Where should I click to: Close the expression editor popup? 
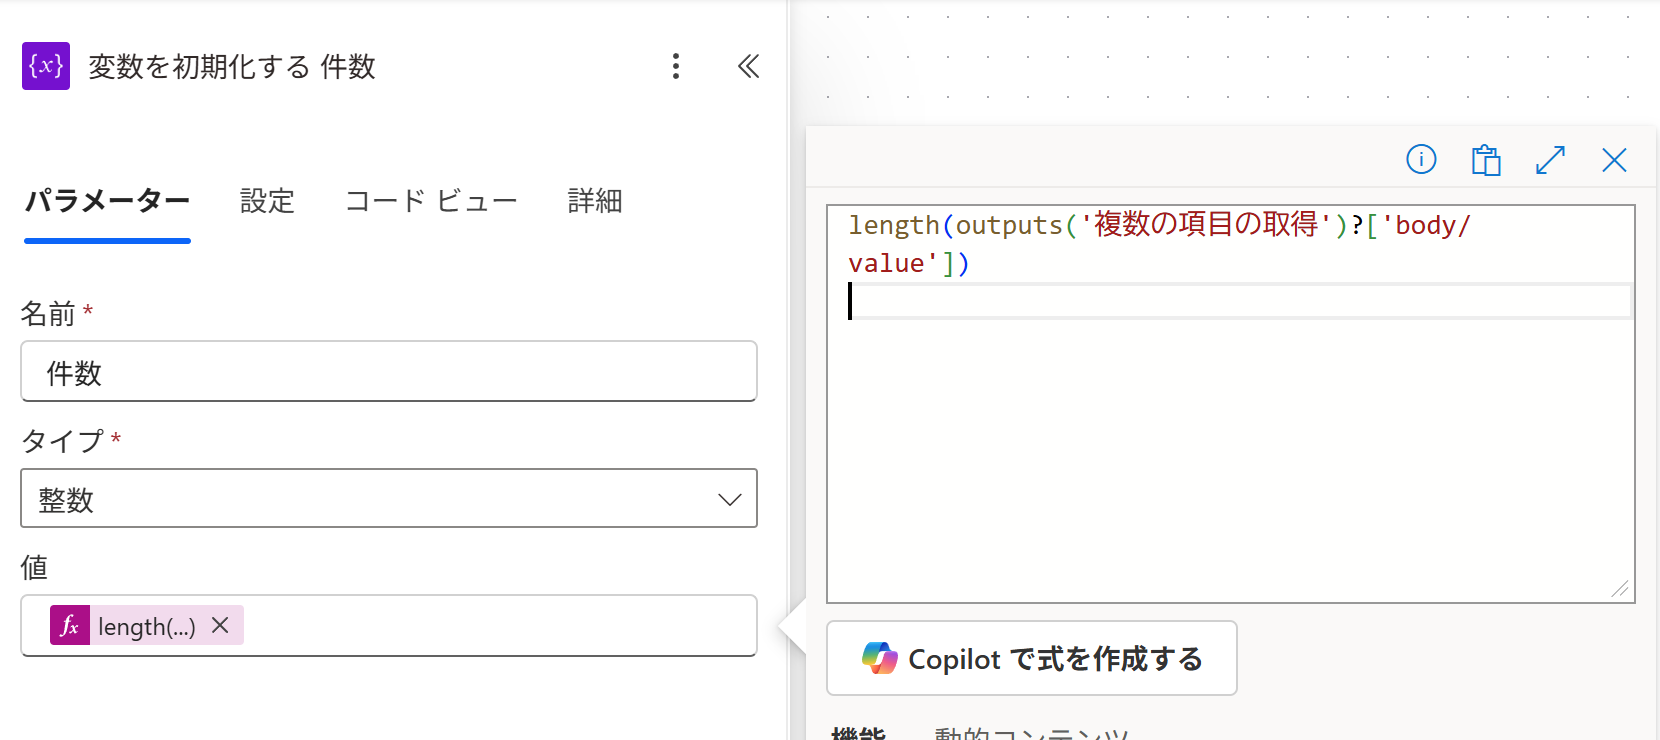[x=1614, y=160]
